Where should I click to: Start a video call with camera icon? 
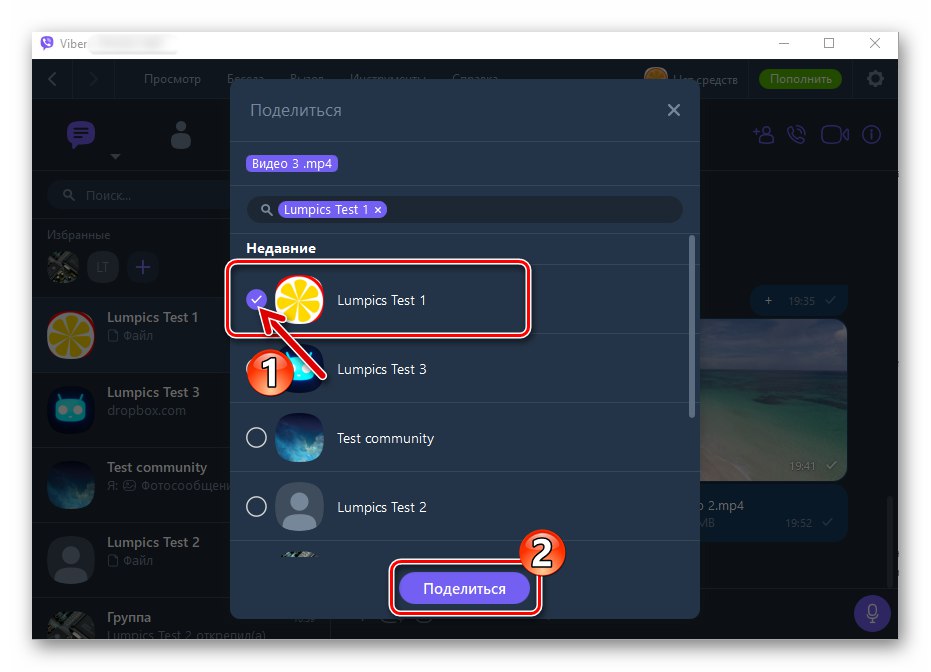(834, 135)
